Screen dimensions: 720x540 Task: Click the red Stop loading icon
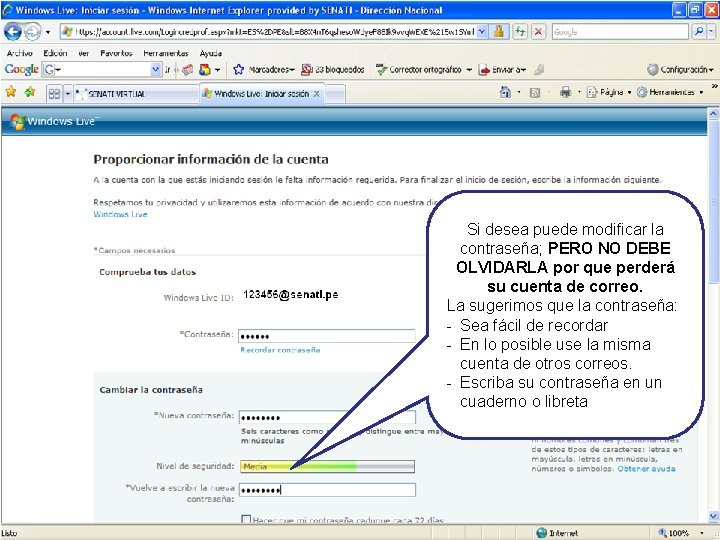click(539, 32)
